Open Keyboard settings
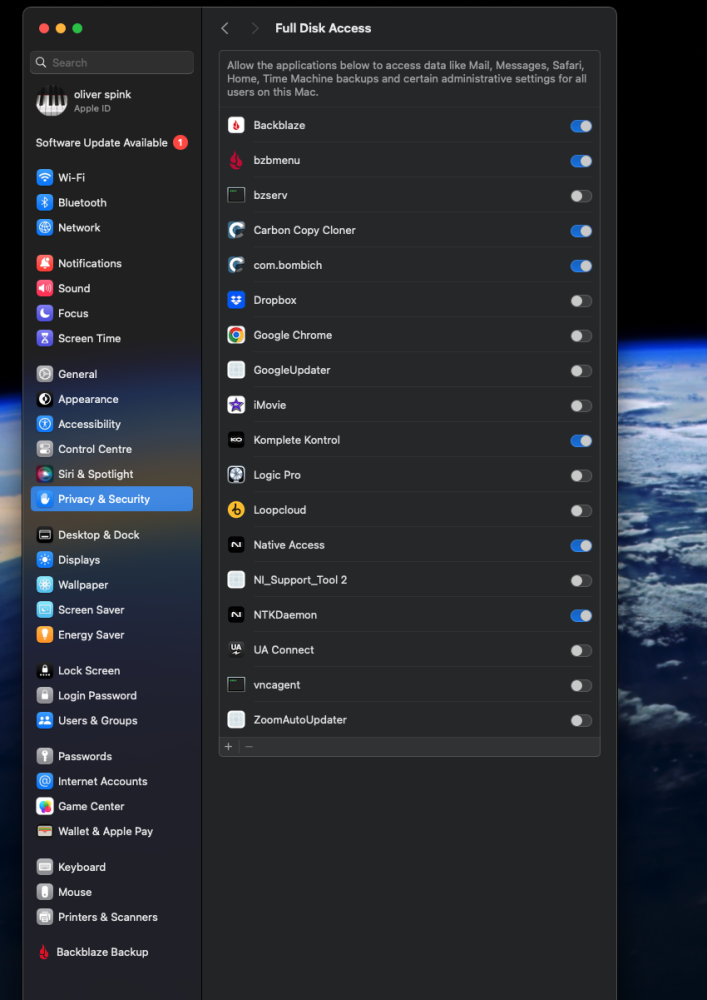The height and width of the screenshot is (1000, 707). pyautogui.click(x=112, y=867)
